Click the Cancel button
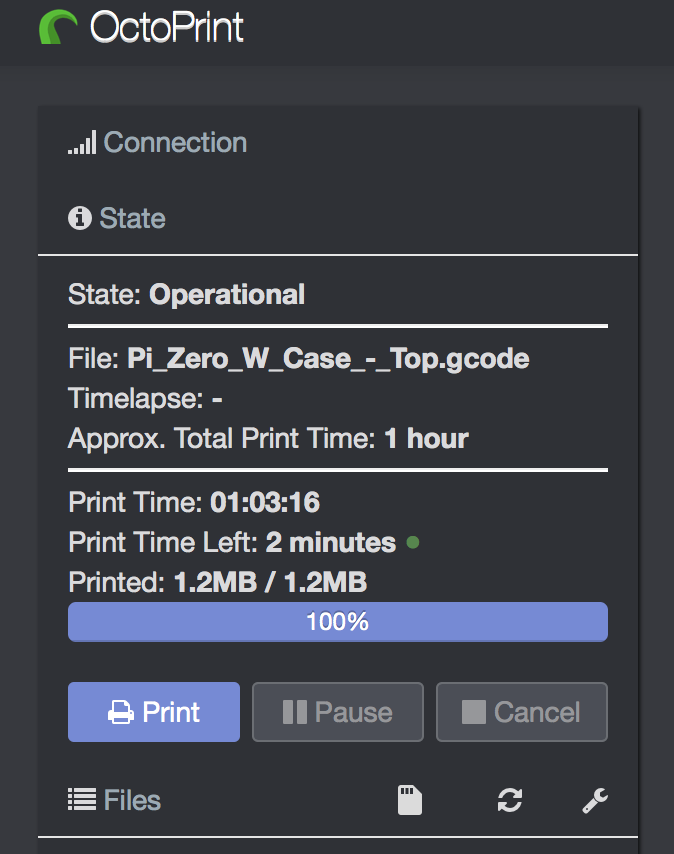This screenshot has height=854, width=674. (x=522, y=712)
